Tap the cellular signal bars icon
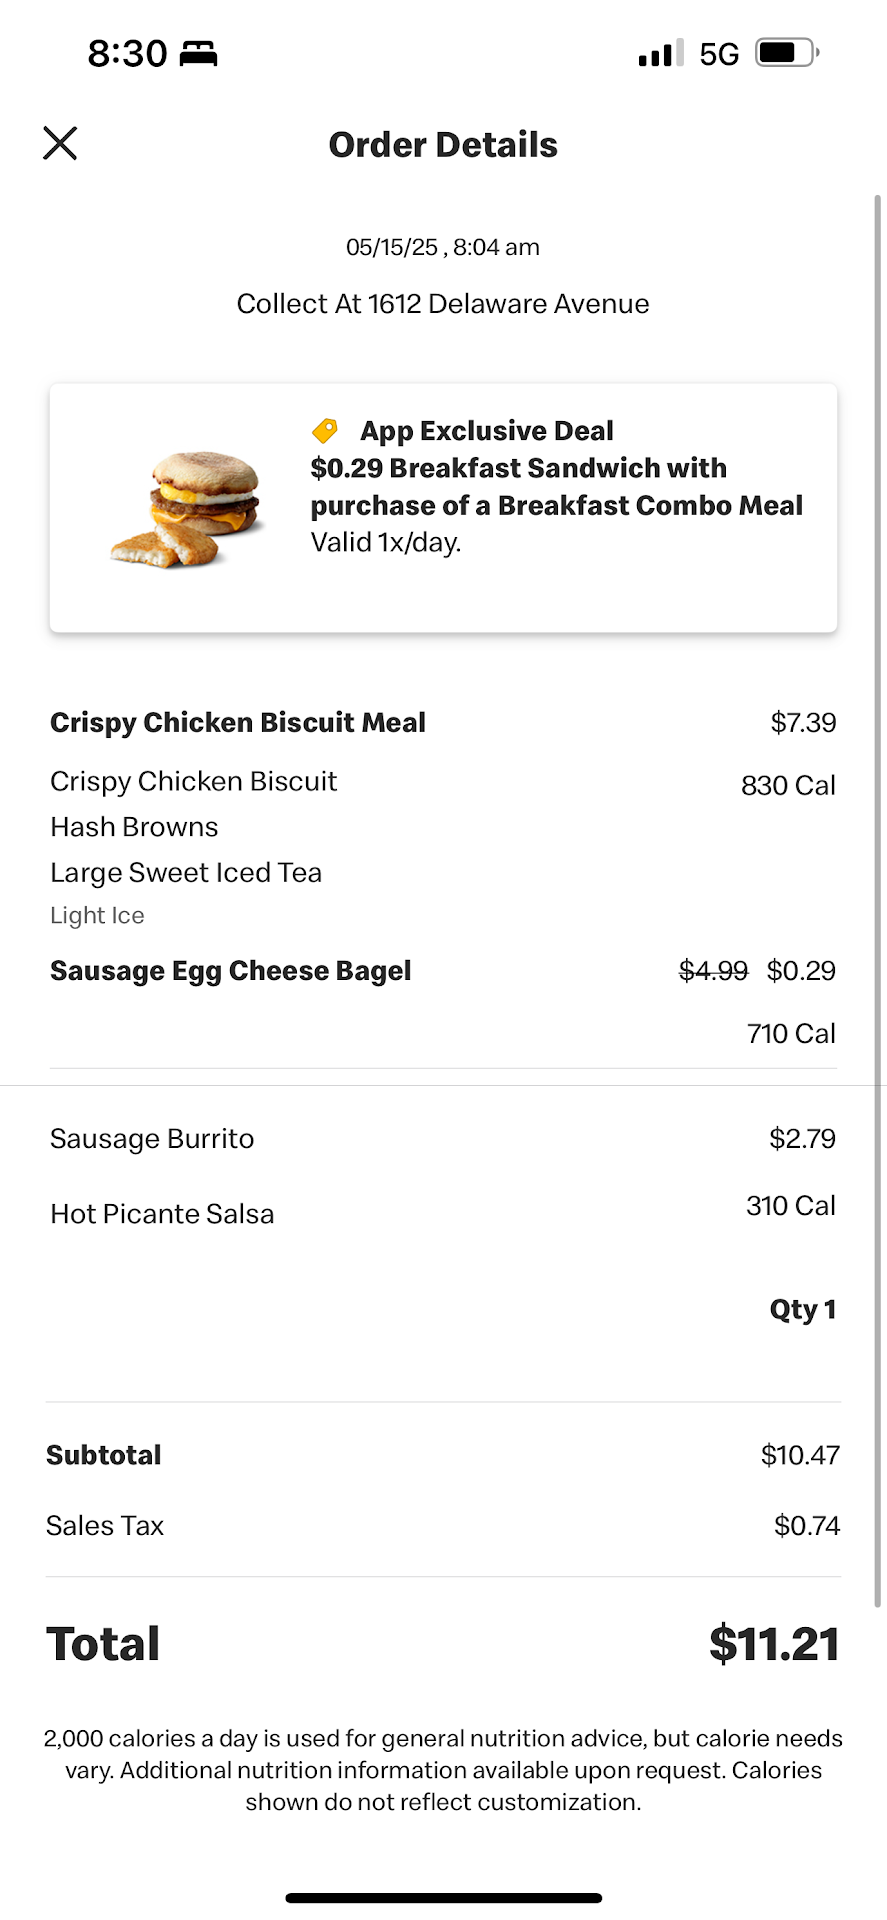 (660, 53)
